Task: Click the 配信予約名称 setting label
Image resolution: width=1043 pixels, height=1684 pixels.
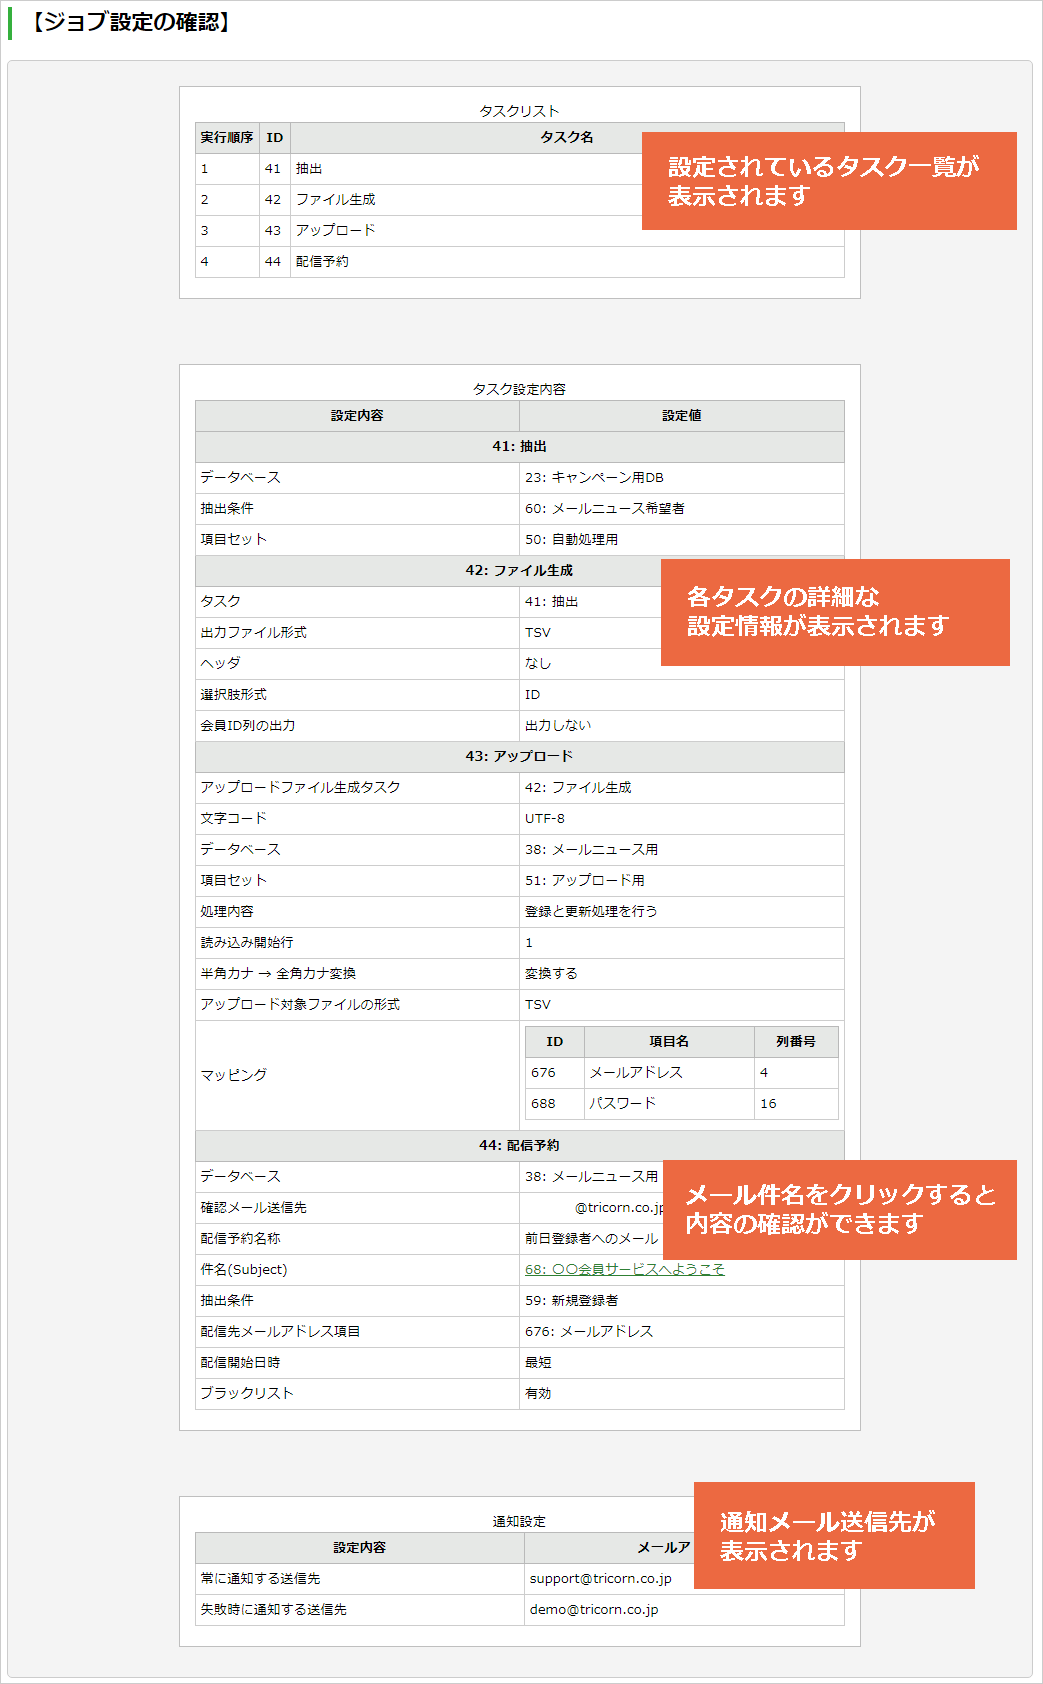Action: click(x=240, y=1239)
